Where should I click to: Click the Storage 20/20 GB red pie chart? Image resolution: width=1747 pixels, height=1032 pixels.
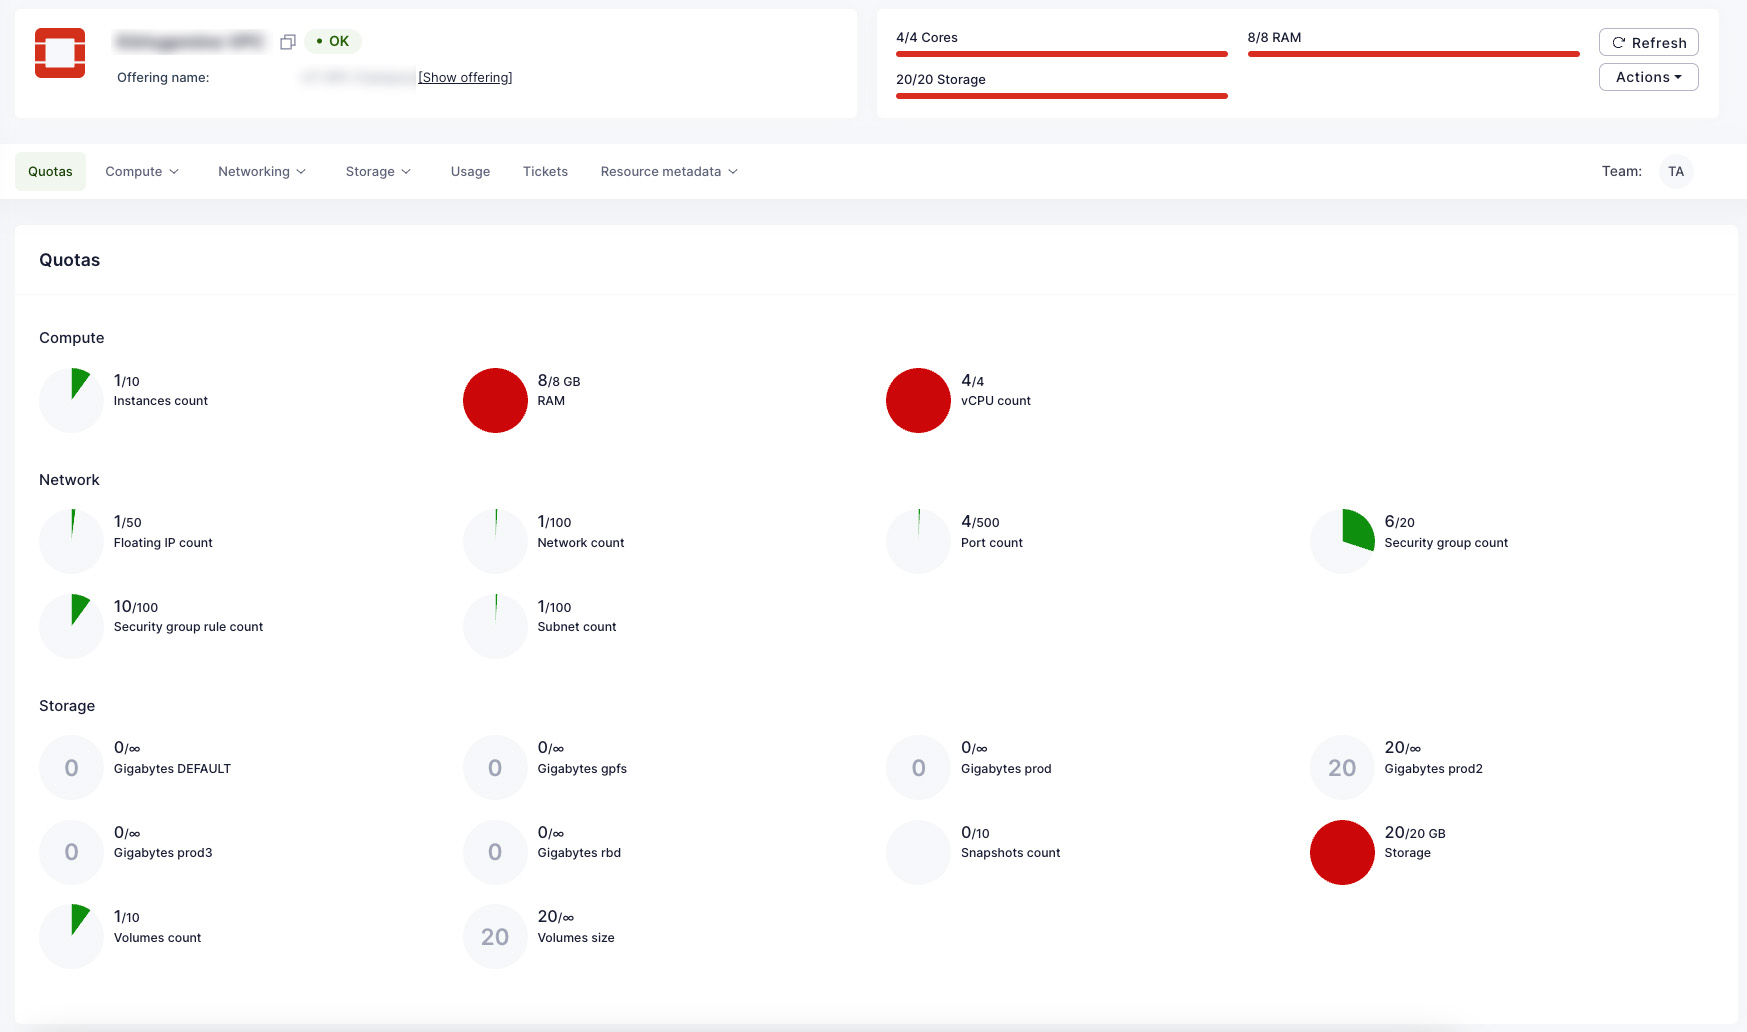pos(1342,852)
